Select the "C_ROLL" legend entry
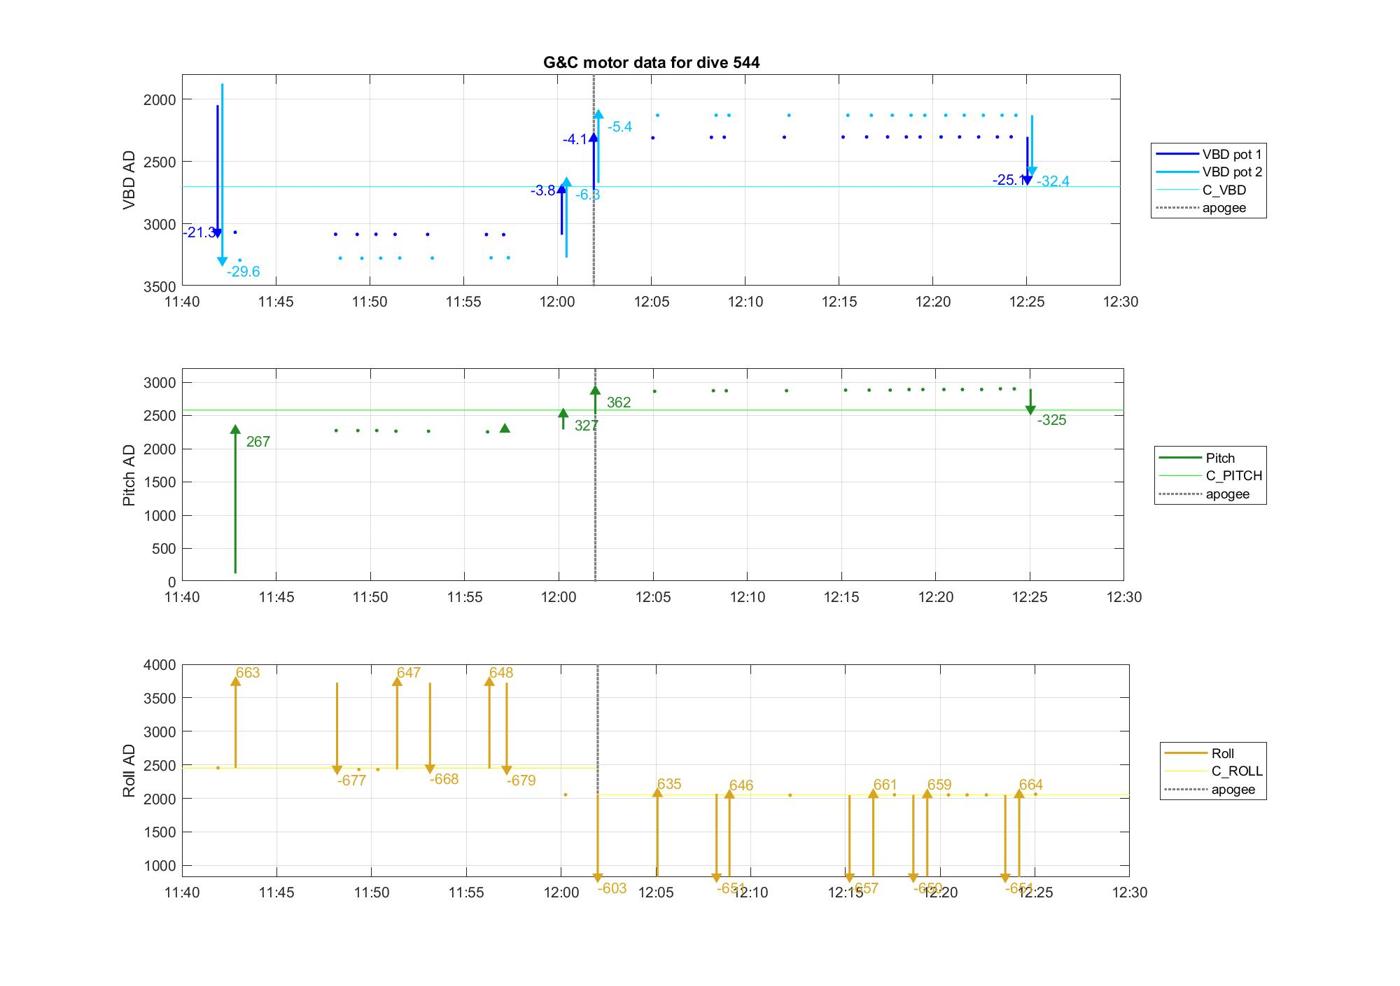The height and width of the screenshot is (986, 1400). click(x=1214, y=771)
